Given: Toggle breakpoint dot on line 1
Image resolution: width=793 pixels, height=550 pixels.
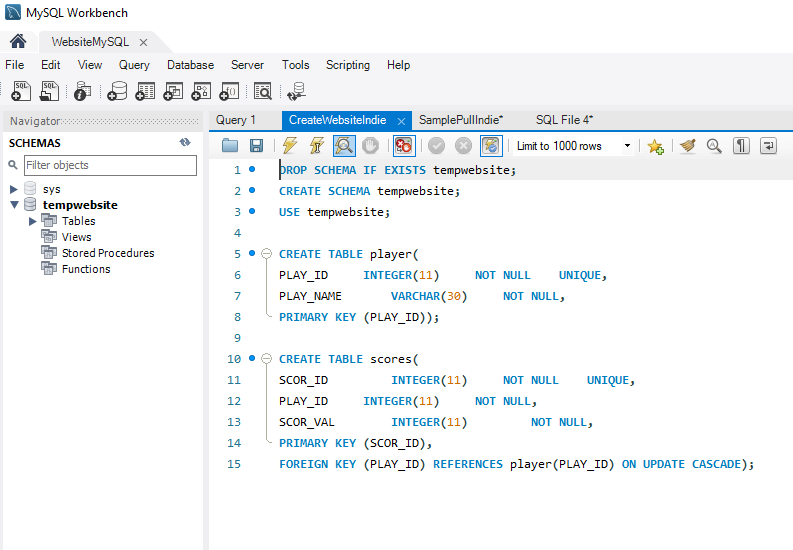Looking at the screenshot, I should click(252, 169).
